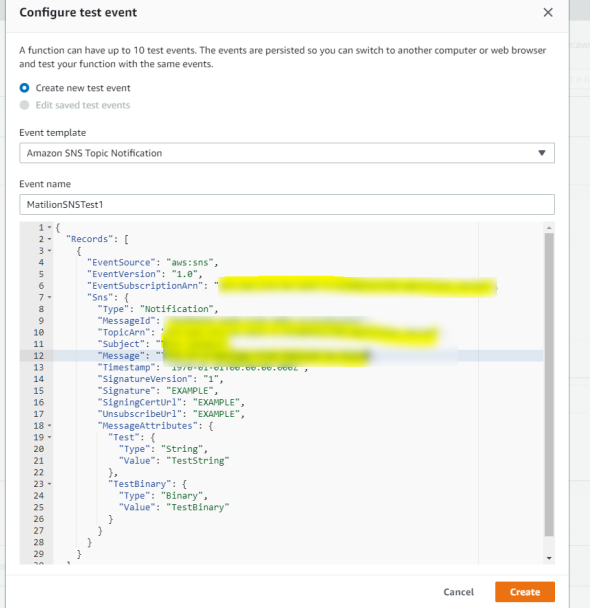This screenshot has height=608, width=590.
Task: Collapse MessageAttributes fold on line 18
Action: tap(49, 425)
